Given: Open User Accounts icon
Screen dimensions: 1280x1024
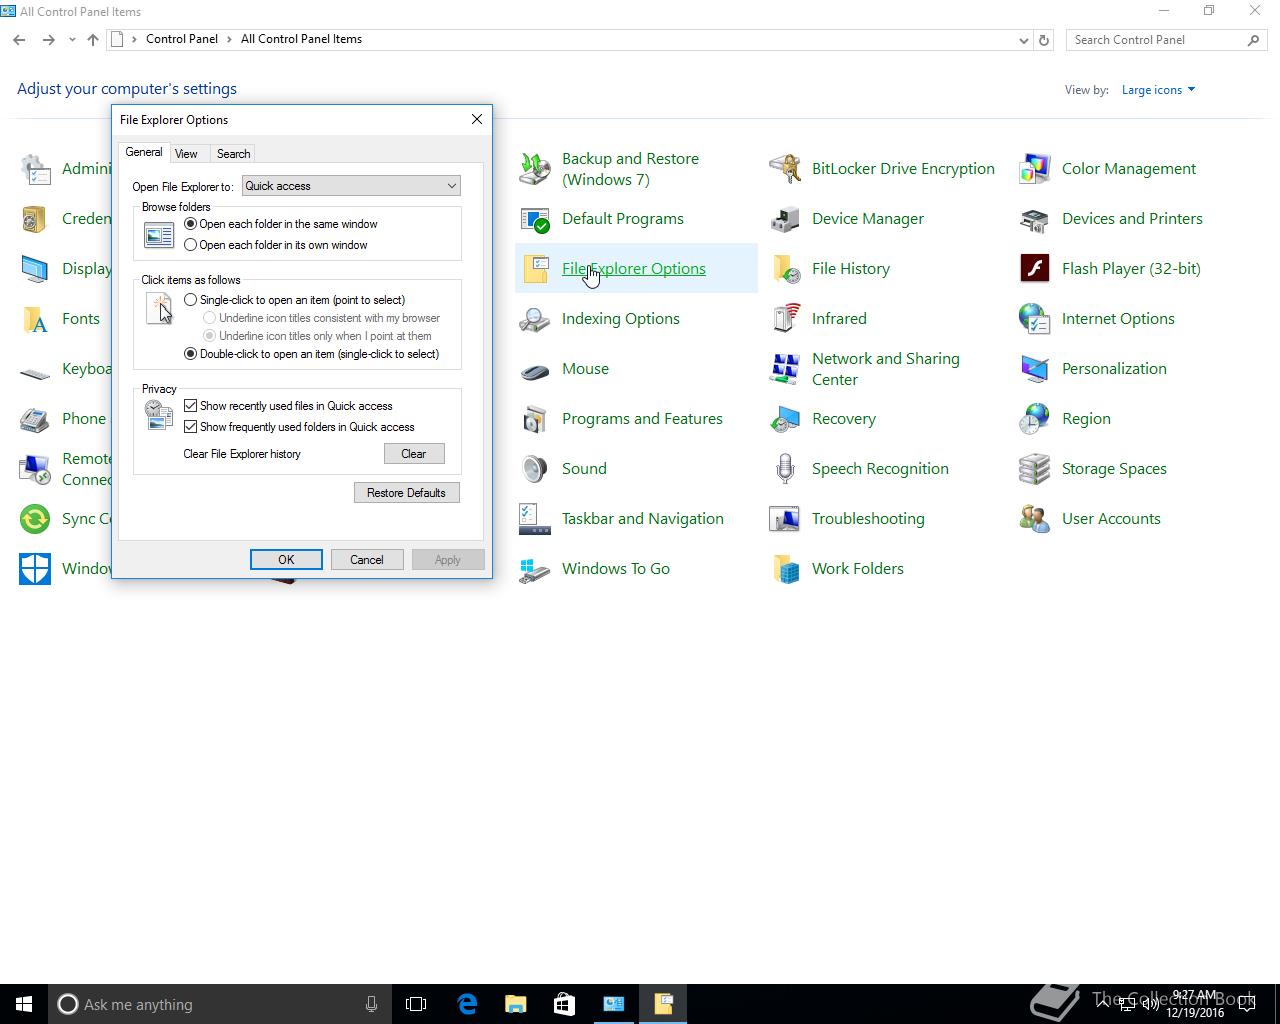Looking at the screenshot, I should click(1035, 519).
